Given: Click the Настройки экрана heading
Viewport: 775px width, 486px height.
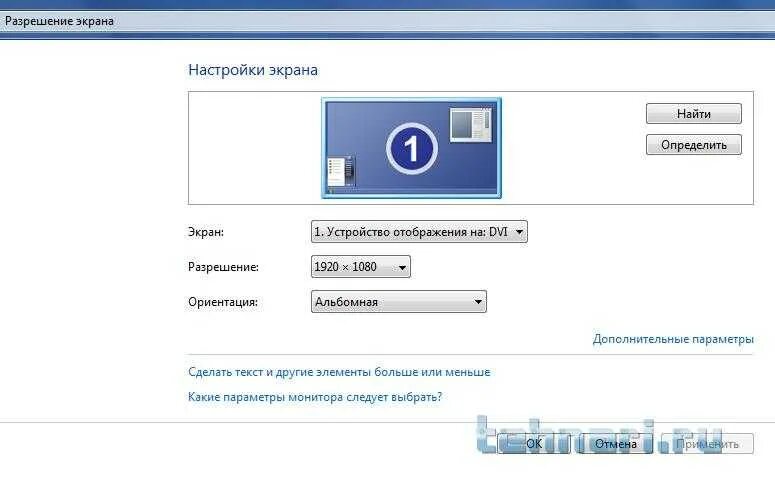Looking at the screenshot, I should click(x=253, y=70).
